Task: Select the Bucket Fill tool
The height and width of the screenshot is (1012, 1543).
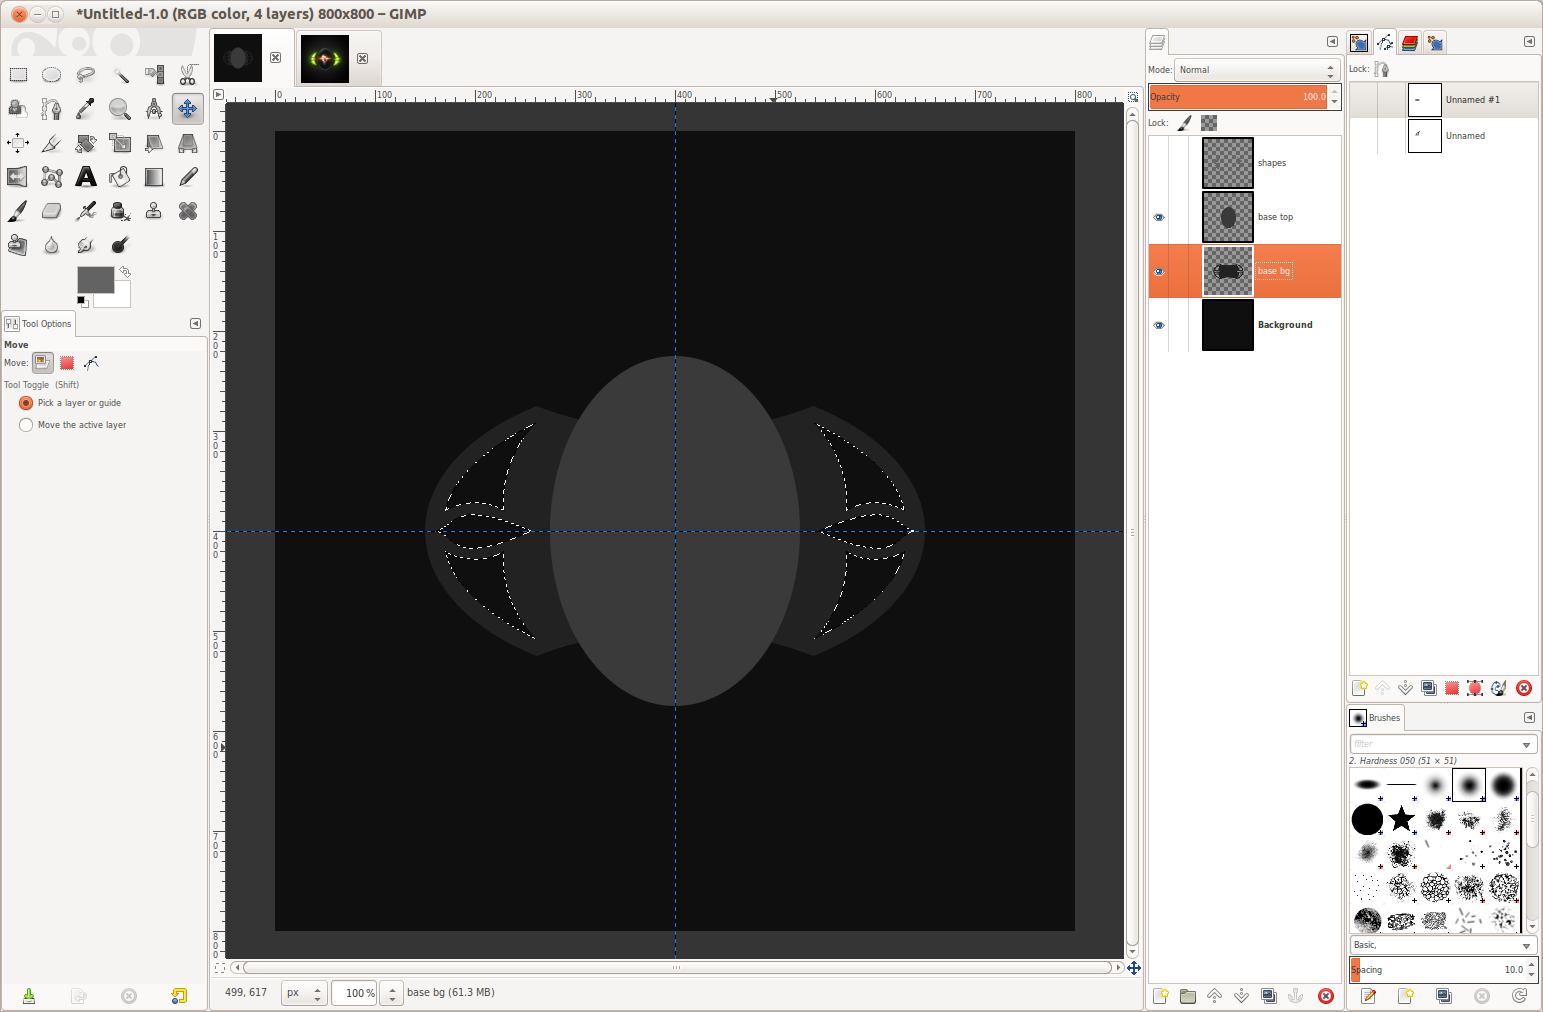Action: pyautogui.click(x=120, y=177)
